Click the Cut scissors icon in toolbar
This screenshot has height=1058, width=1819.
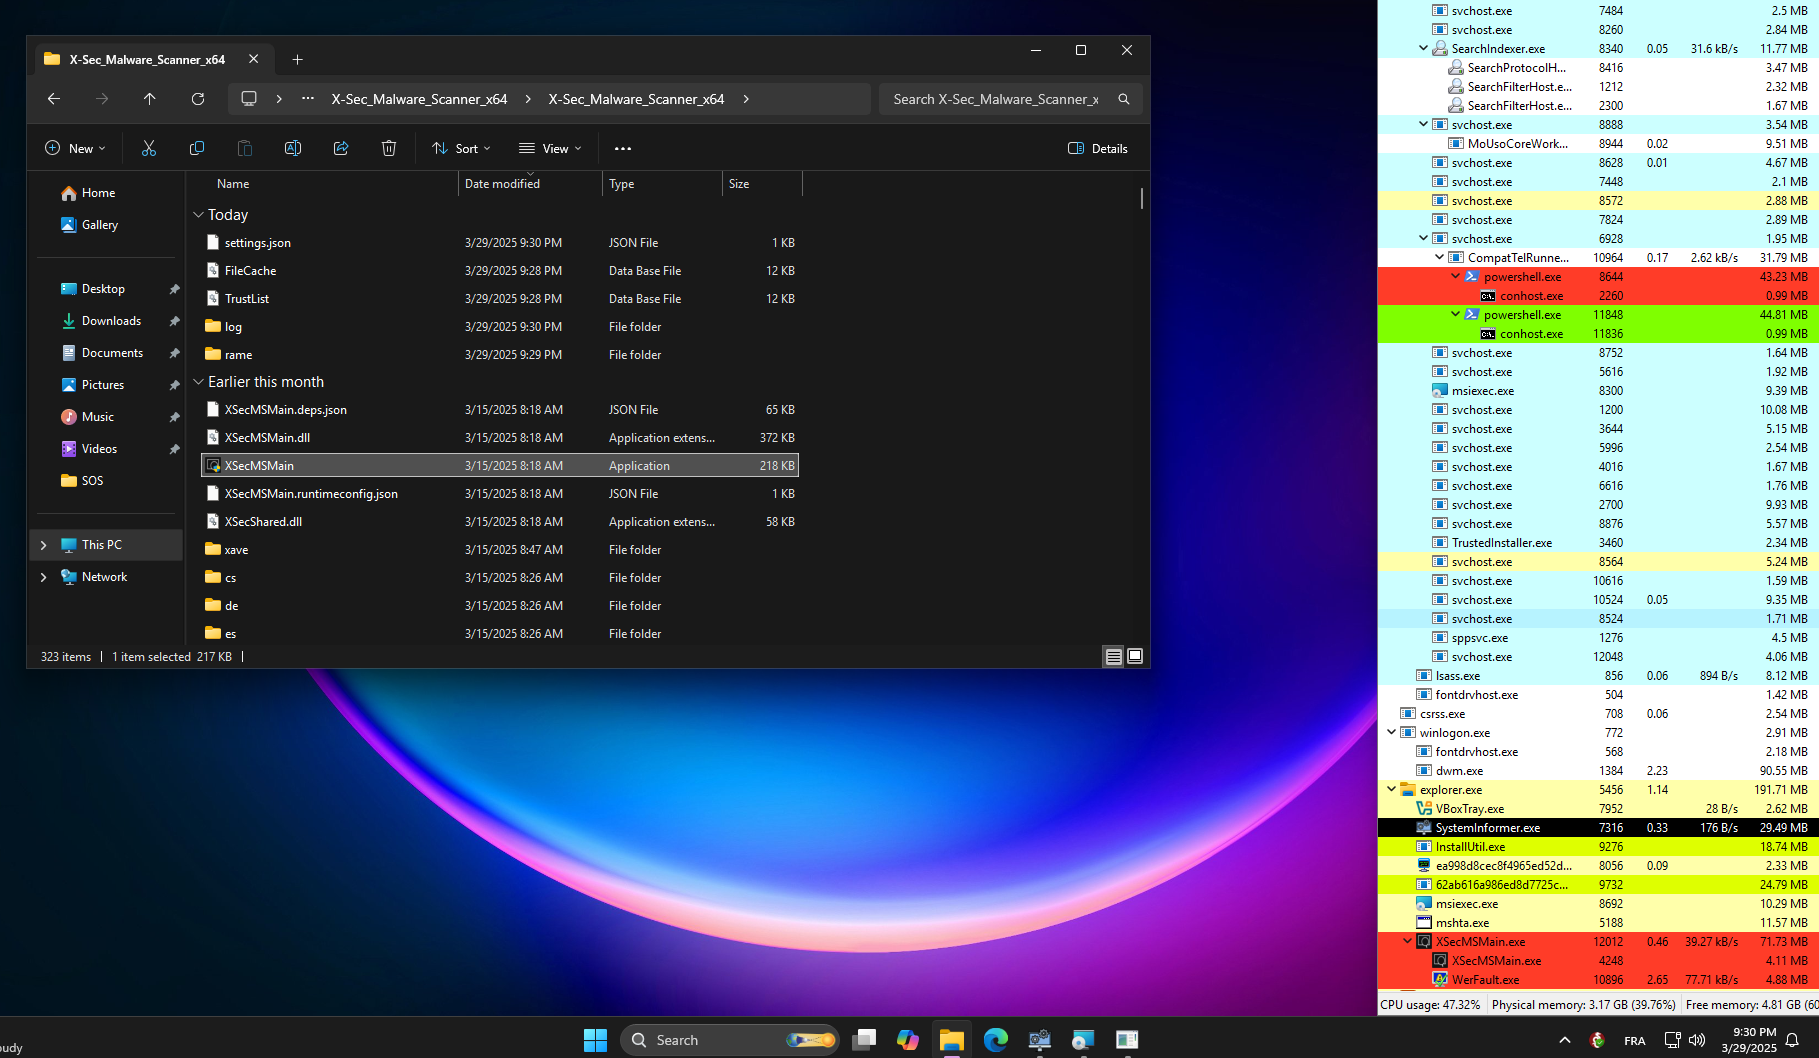point(149,148)
